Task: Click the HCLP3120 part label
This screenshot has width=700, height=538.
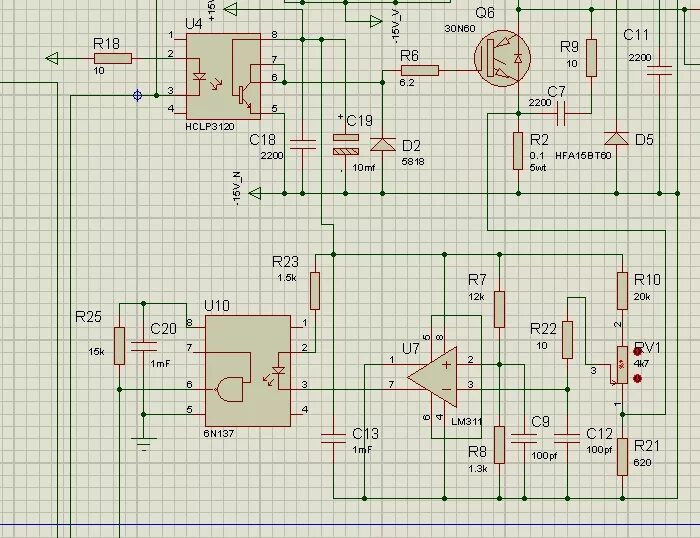Action: (210, 127)
